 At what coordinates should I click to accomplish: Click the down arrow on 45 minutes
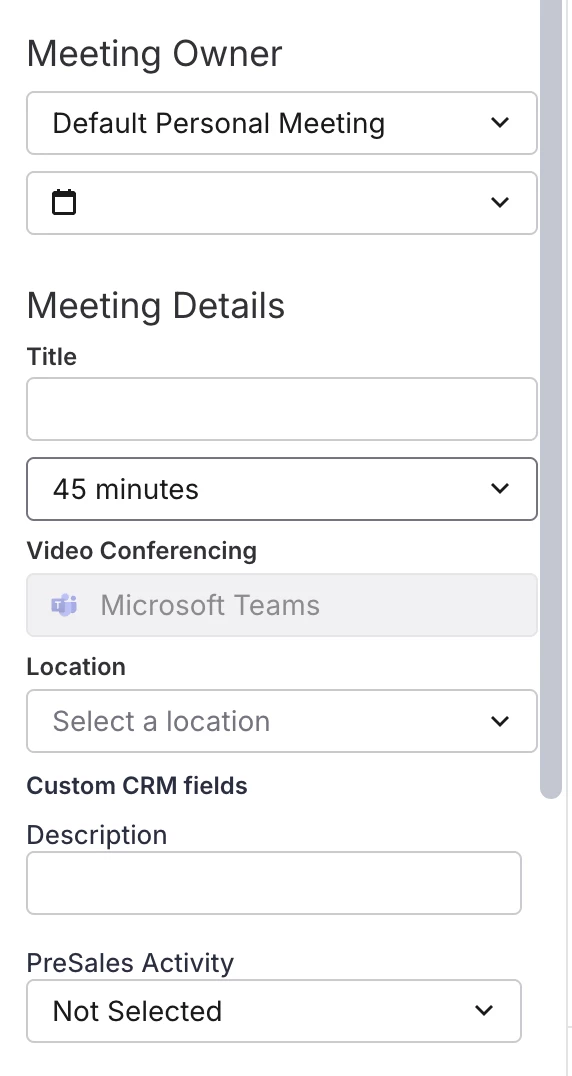500,489
